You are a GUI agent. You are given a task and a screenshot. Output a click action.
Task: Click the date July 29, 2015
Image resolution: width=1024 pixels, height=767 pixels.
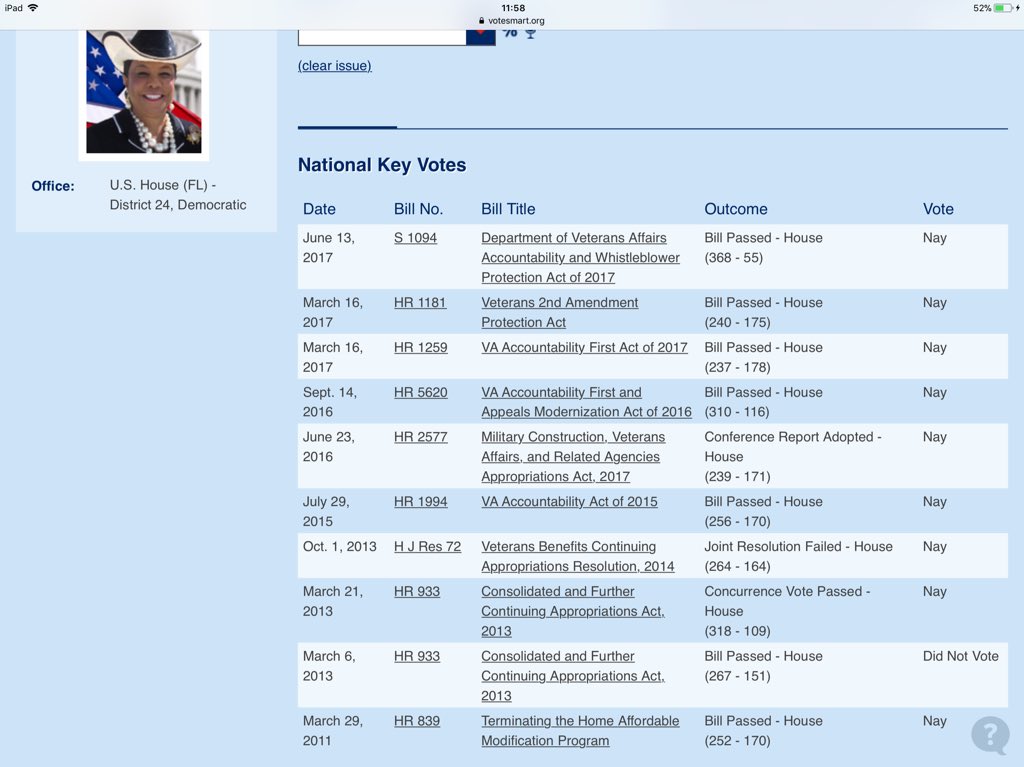[x=326, y=512]
